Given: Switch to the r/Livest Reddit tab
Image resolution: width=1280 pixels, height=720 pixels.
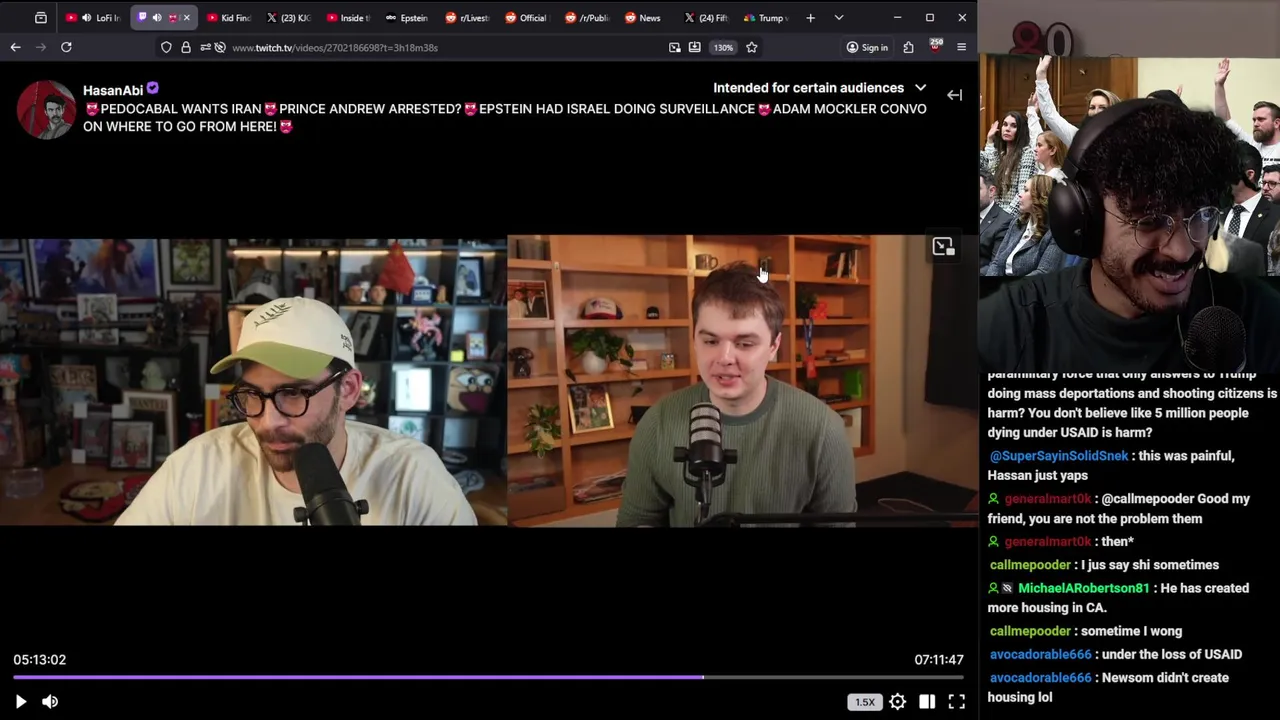Looking at the screenshot, I should coord(468,18).
